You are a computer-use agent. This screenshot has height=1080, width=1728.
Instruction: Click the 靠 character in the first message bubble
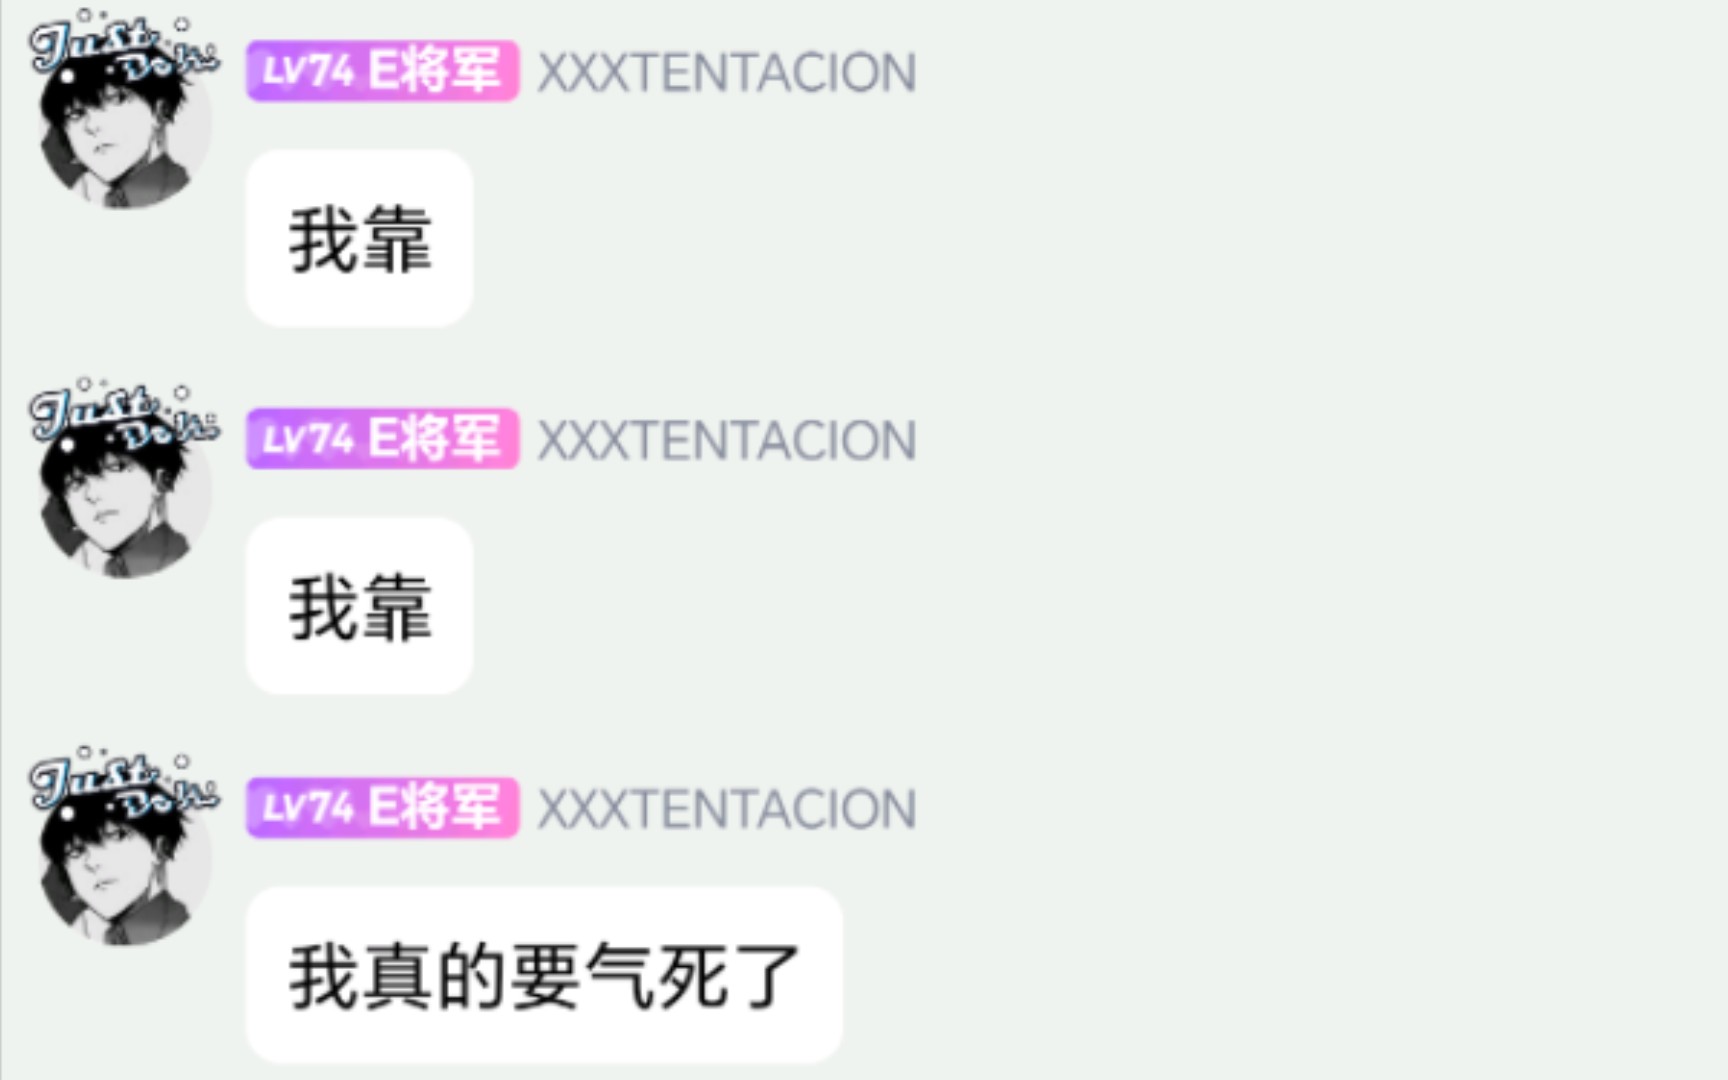coord(397,240)
